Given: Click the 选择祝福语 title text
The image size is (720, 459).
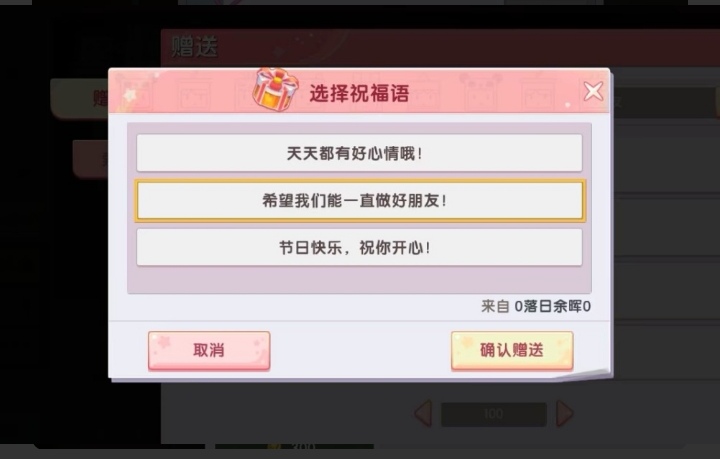Looking at the screenshot, I should (359, 94).
